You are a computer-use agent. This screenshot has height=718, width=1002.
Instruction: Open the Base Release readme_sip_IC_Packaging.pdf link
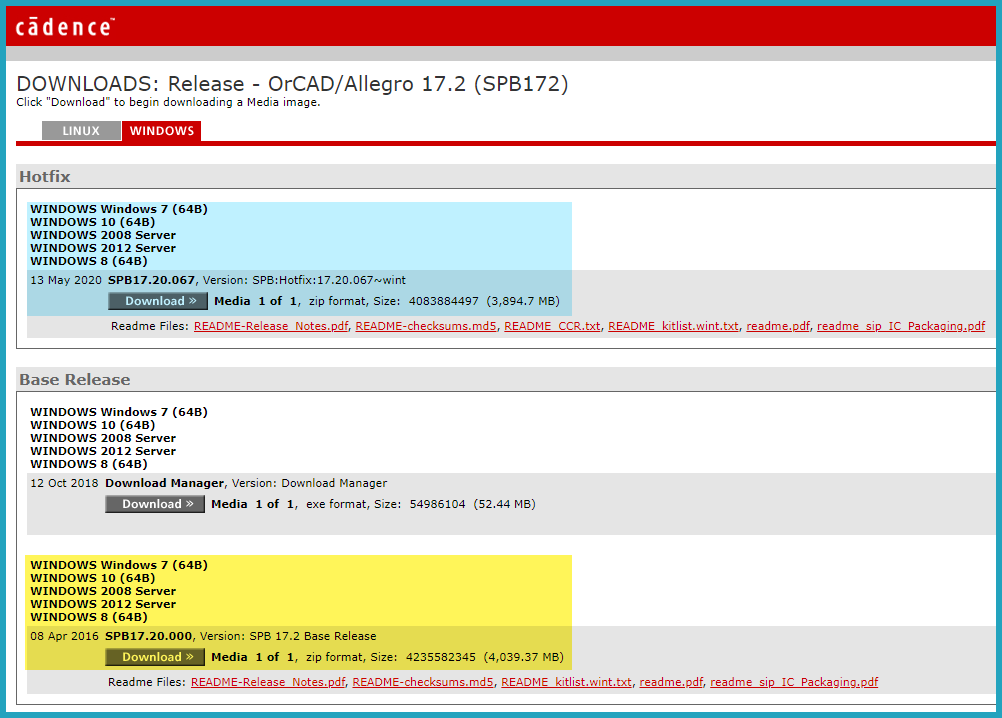(x=794, y=682)
